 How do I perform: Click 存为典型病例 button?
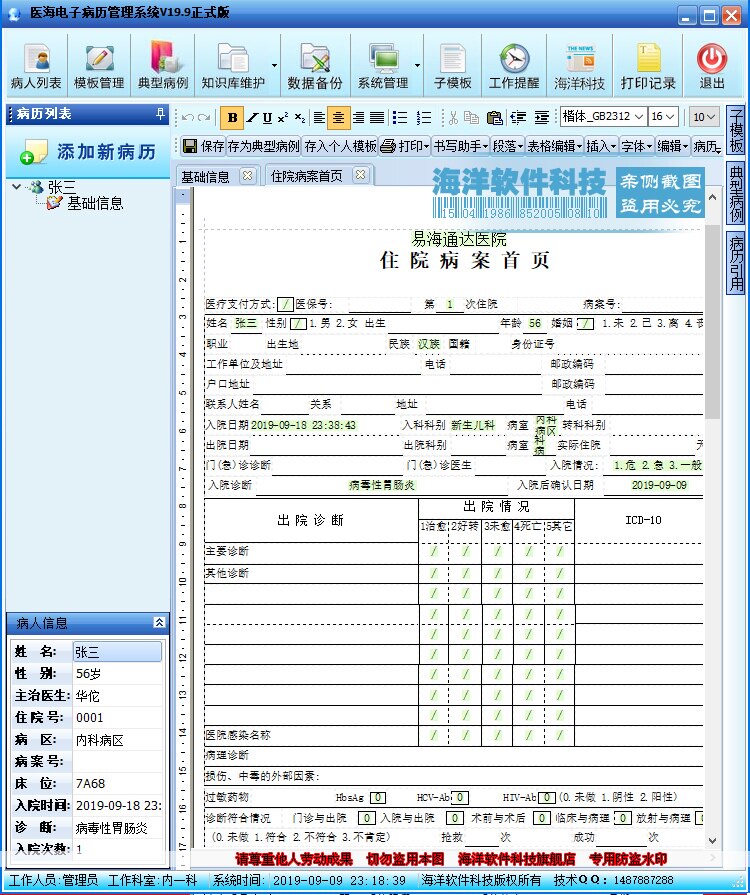(263, 146)
